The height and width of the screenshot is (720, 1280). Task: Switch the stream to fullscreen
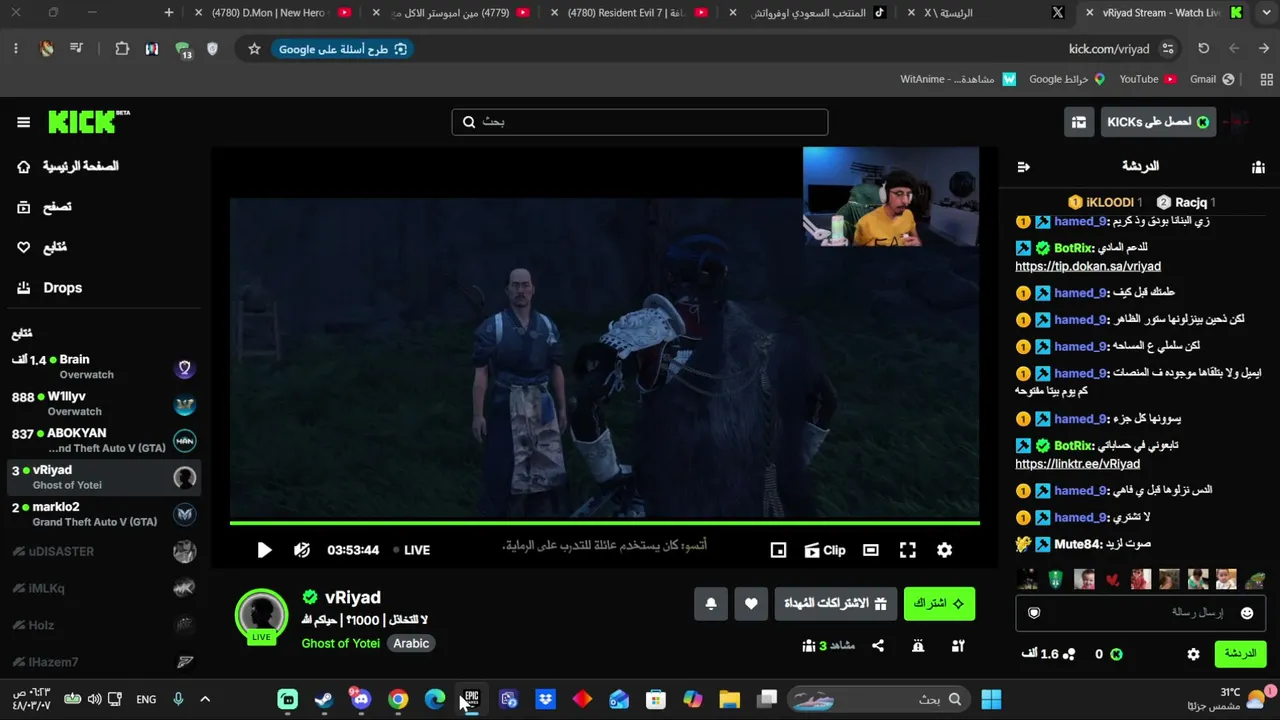(x=908, y=550)
